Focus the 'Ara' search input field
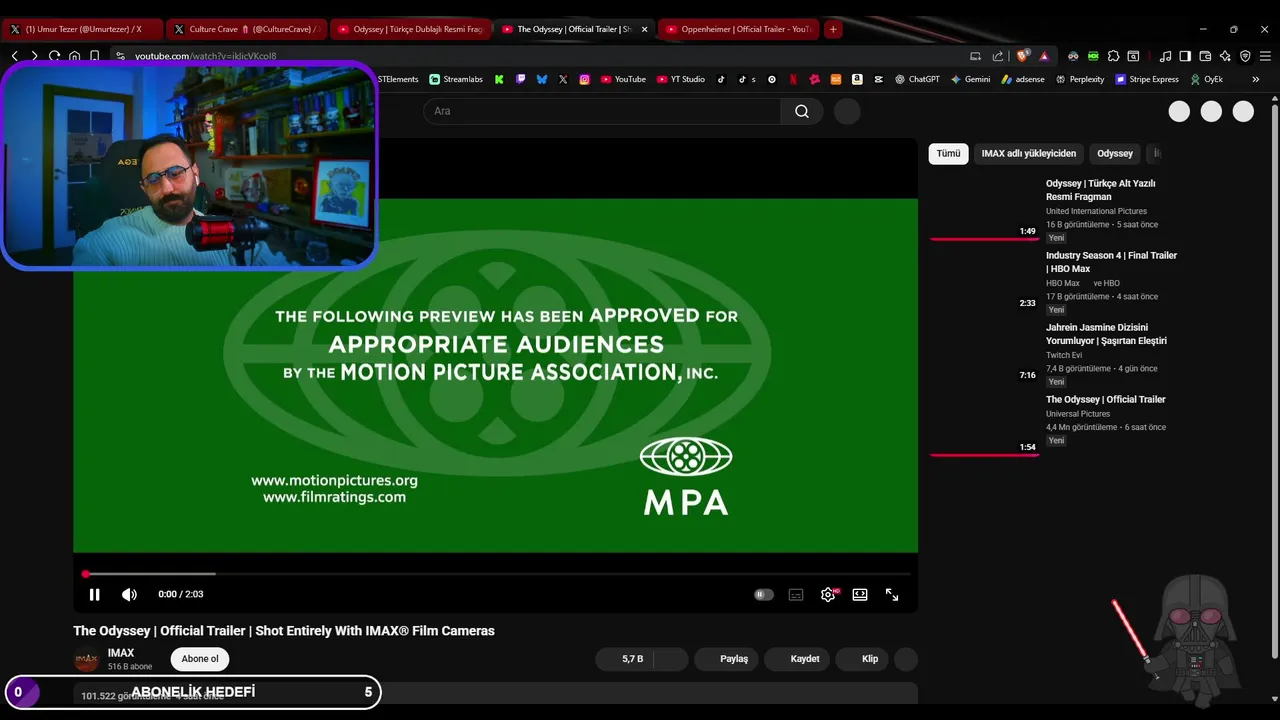1280x720 pixels. coord(602,111)
